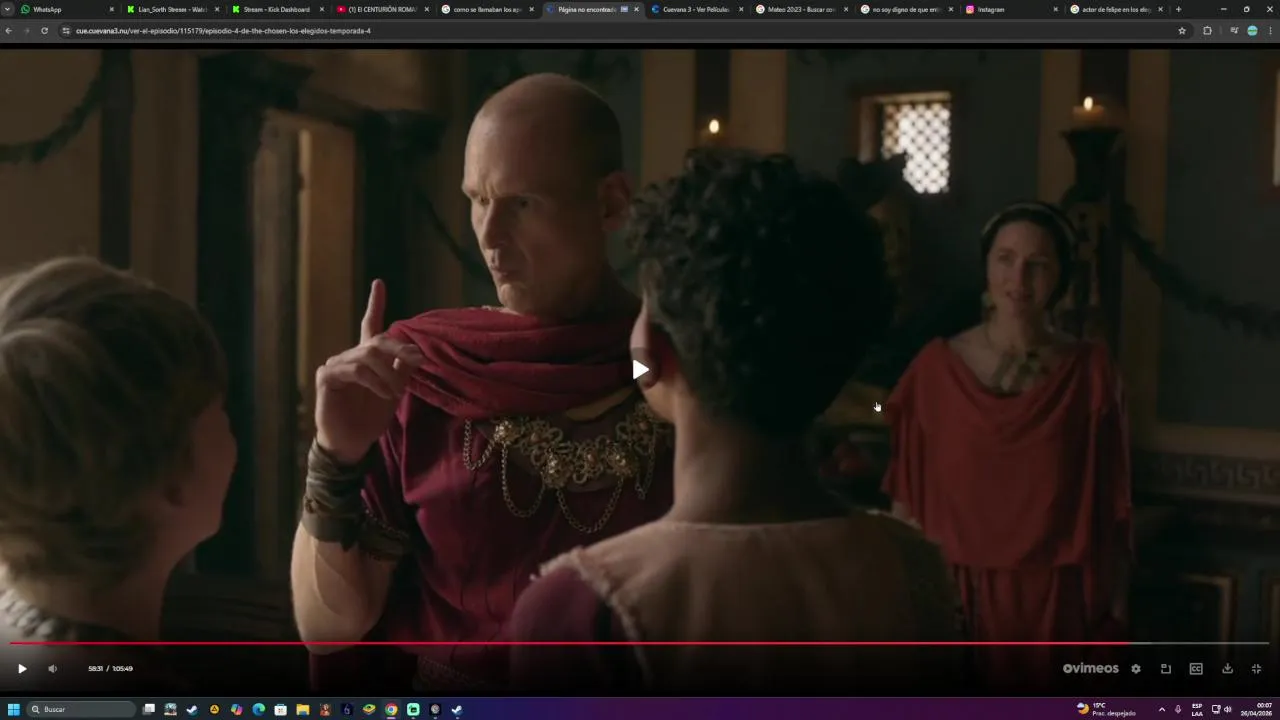Switch to the 'actor de felipe' tab
Image resolution: width=1280 pixels, height=720 pixels.
click(x=1116, y=9)
